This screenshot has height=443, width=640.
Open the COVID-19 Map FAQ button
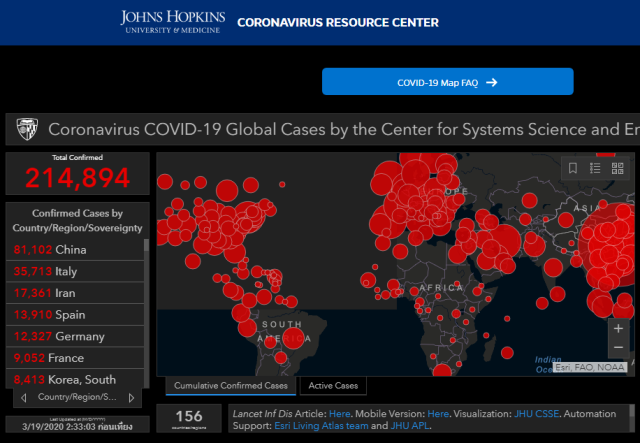(447, 82)
